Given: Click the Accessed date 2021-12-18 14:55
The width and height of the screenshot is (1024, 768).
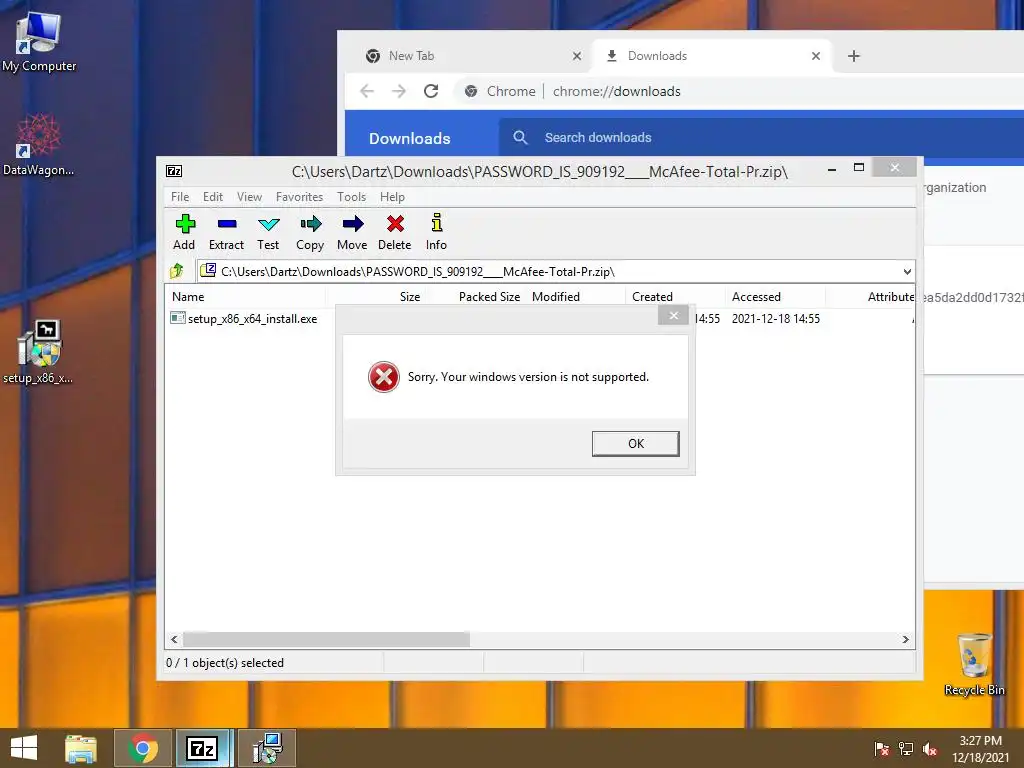Looking at the screenshot, I should pyautogui.click(x=776, y=319).
